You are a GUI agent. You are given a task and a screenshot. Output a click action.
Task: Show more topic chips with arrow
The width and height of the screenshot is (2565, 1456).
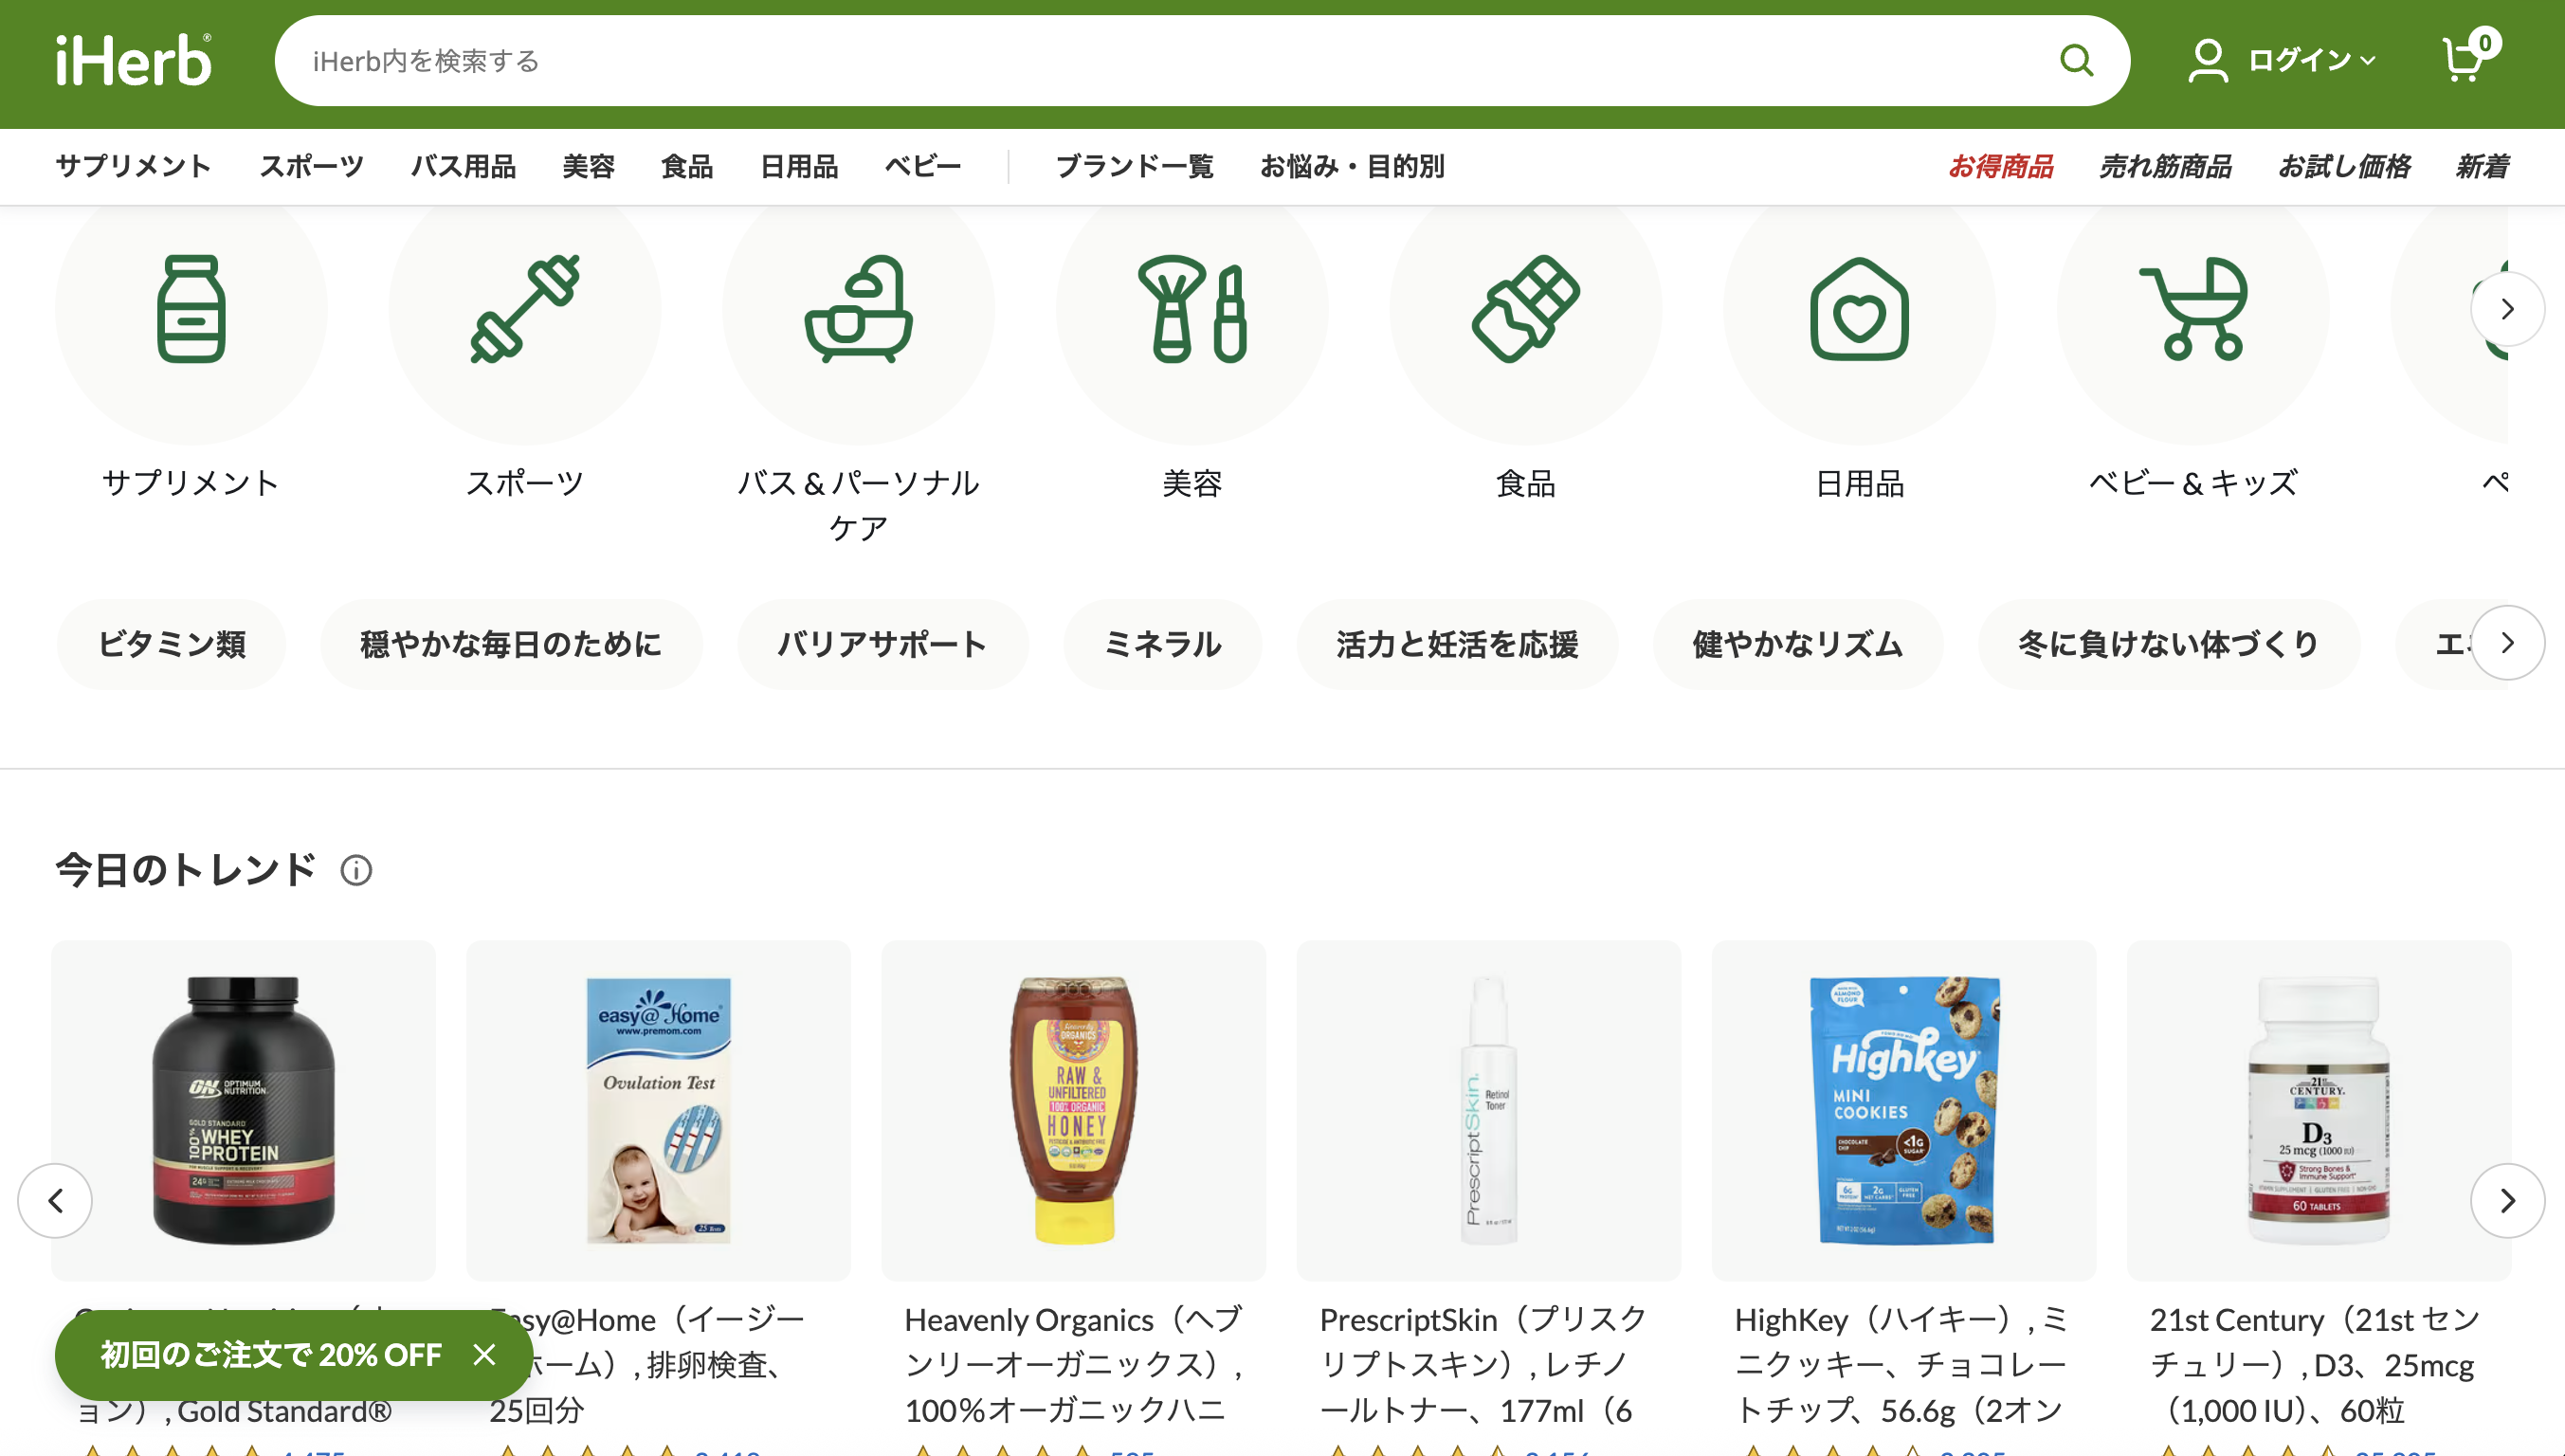tap(2507, 643)
